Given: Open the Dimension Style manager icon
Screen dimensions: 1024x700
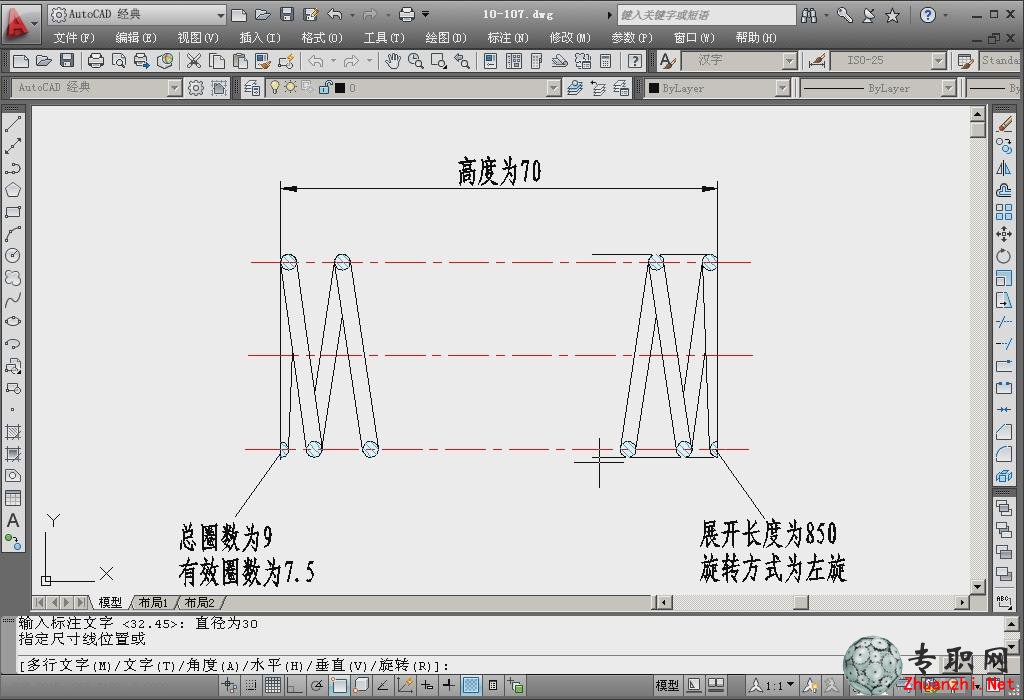Looking at the screenshot, I should click(x=817, y=61).
